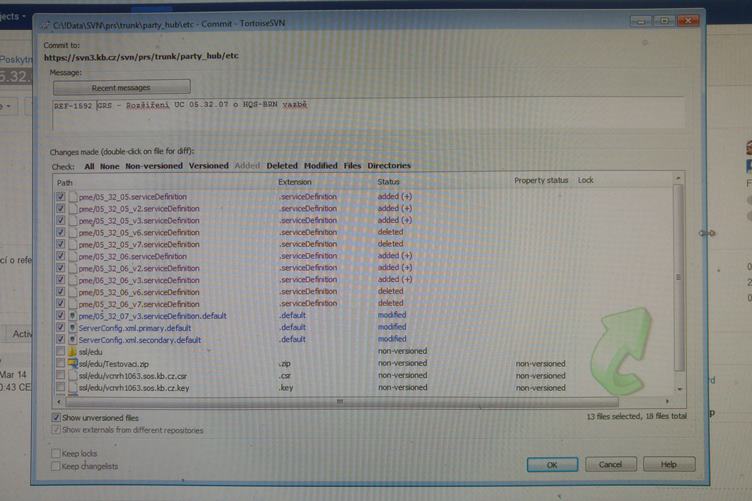Check Versioned files filter
The image size is (752, 501).
coord(209,165)
